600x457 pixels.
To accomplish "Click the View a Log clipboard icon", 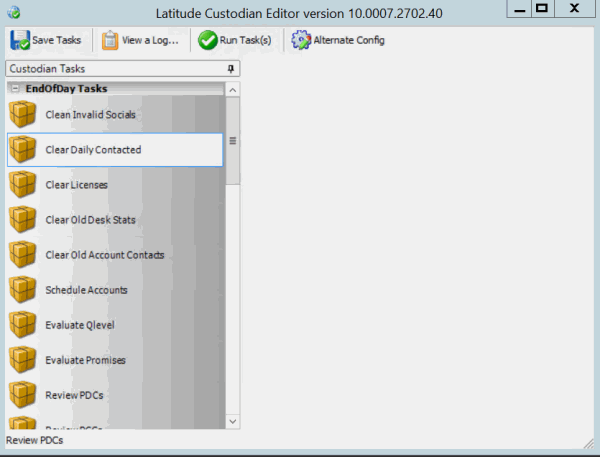I will click(x=110, y=40).
